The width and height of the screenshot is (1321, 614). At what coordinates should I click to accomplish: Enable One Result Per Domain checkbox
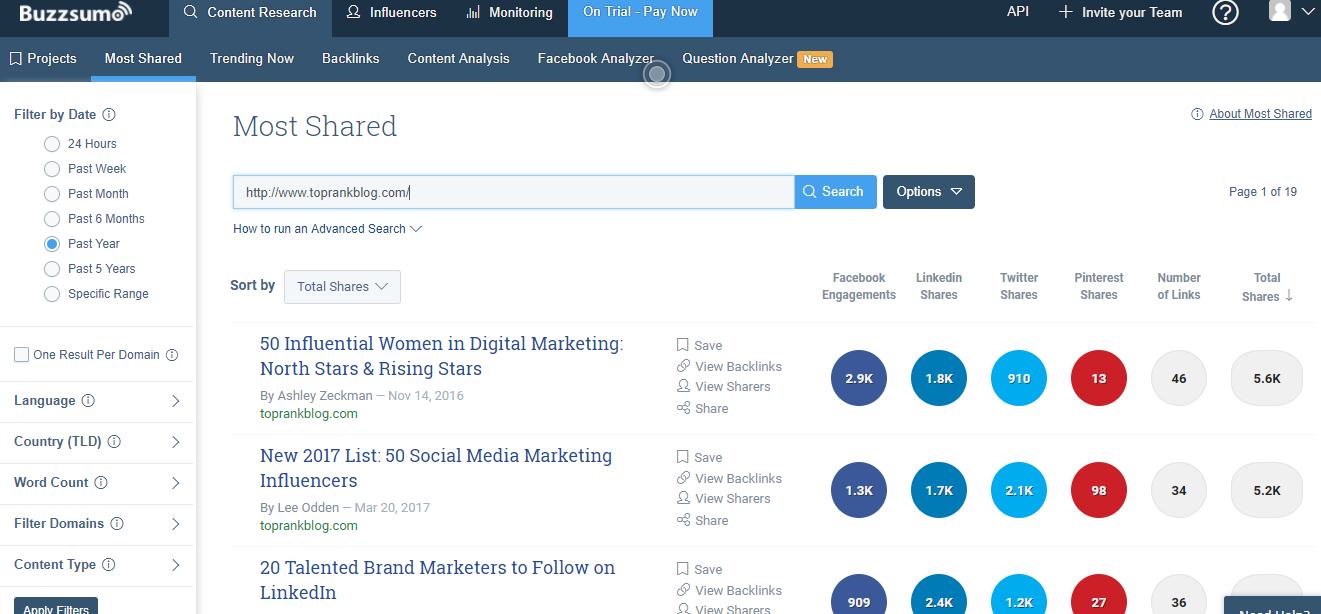[x=21, y=355]
